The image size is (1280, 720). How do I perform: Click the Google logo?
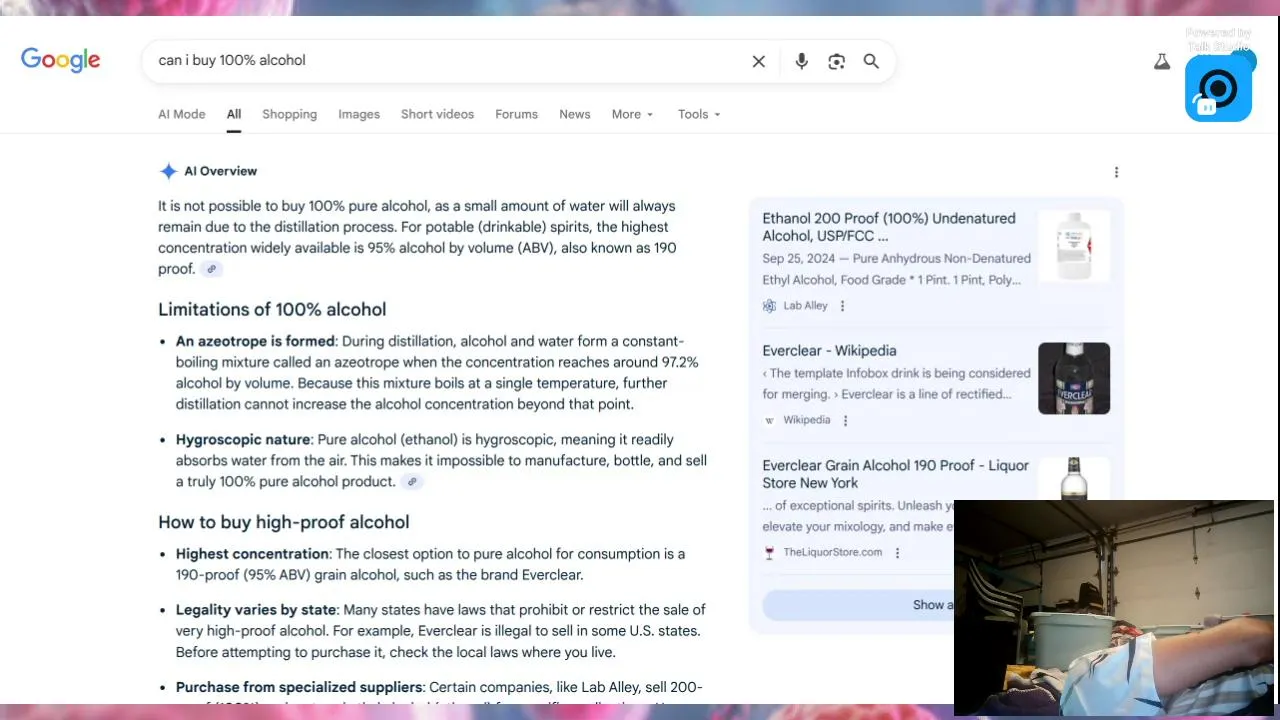pos(61,60)
